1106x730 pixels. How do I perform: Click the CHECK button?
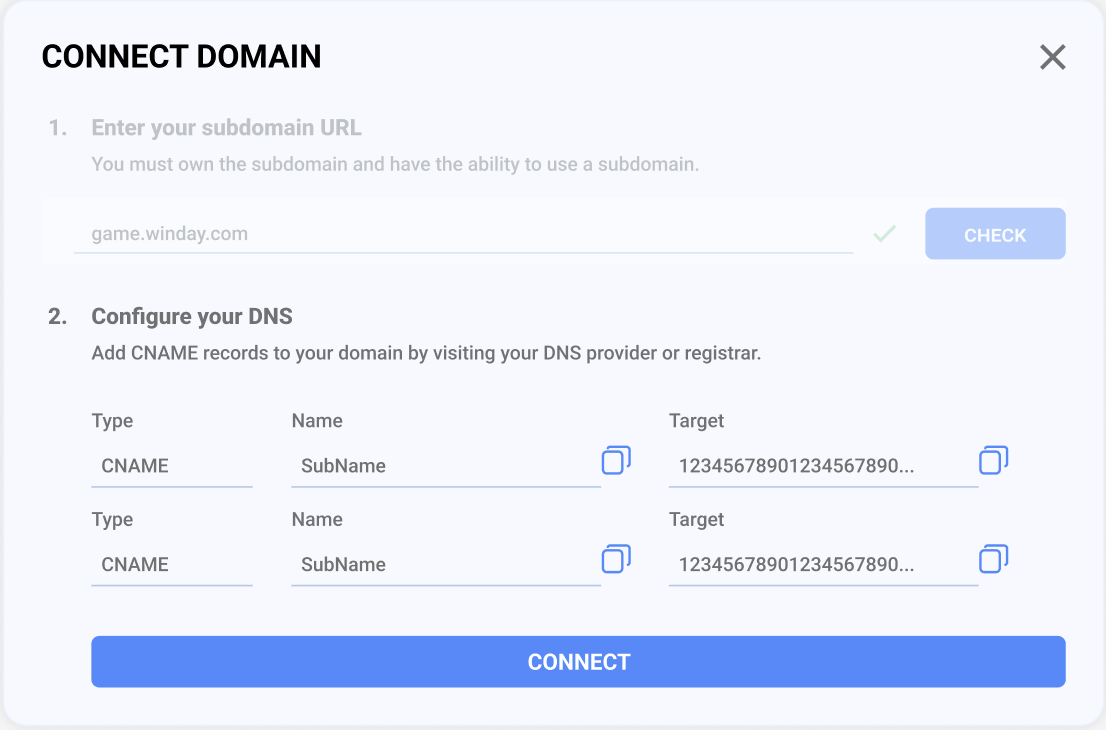[x=995, y=233]
